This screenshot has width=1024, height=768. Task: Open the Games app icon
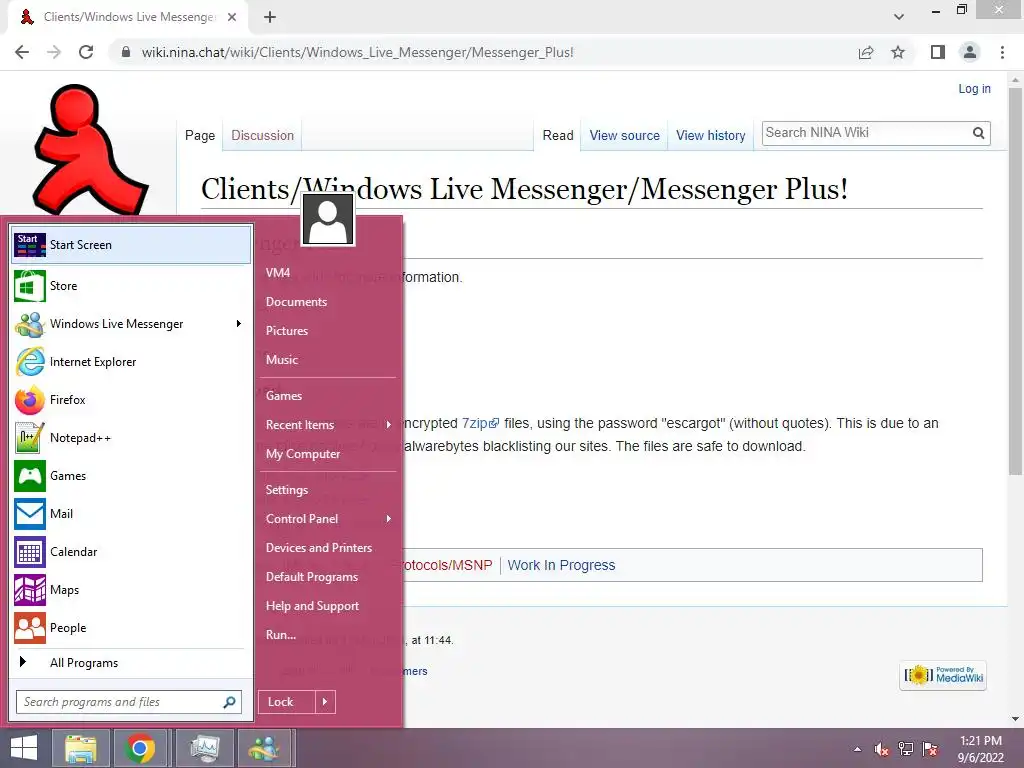click(30, 475)
